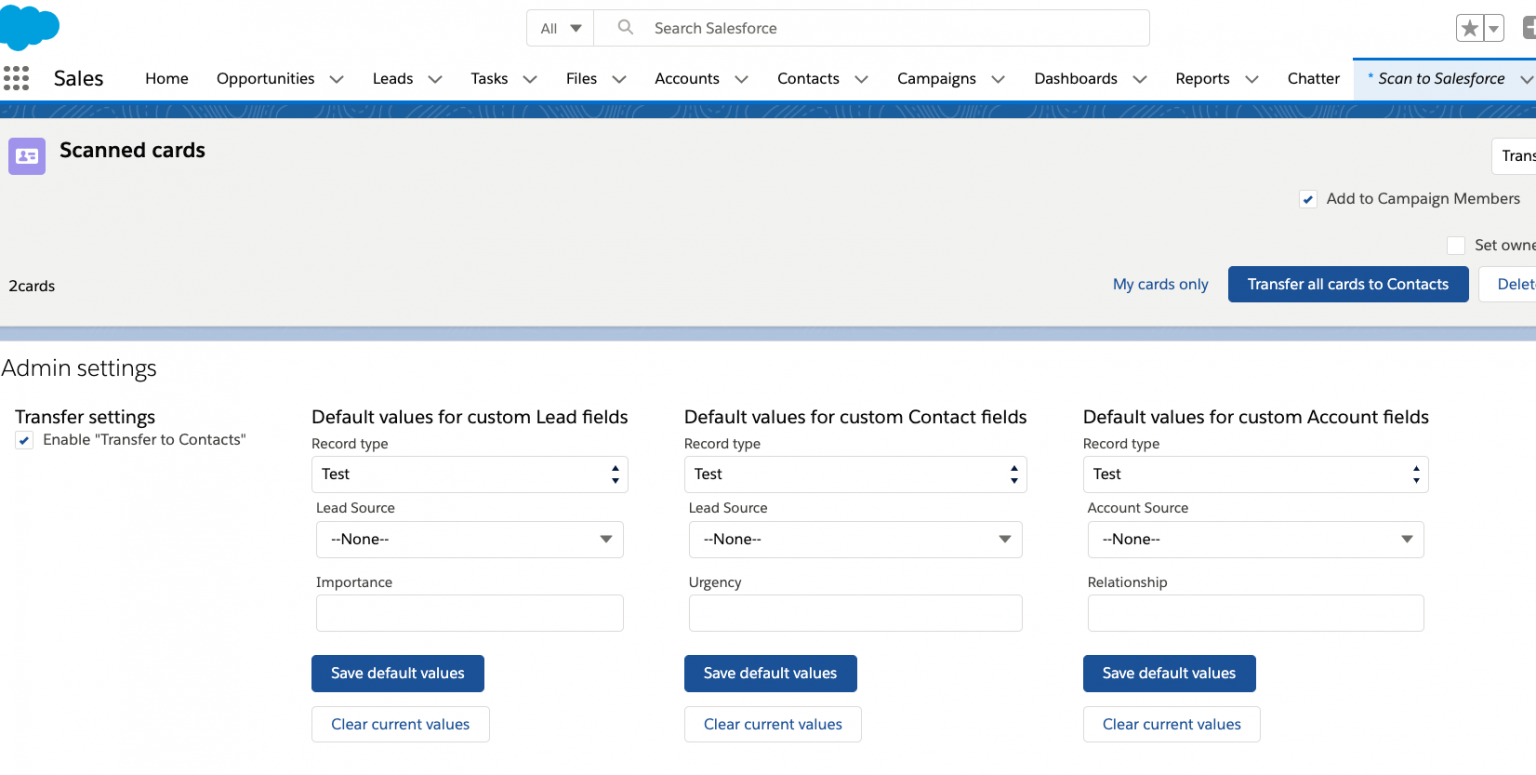Expand the Files tab chevron
The height and width of the screenshot is (775, 1536).
click(619, 79)
